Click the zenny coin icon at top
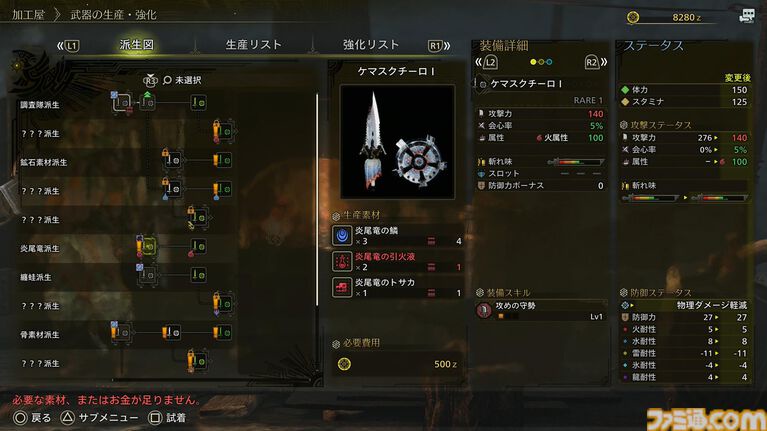This screenshot has width=767, height=431. 633,17
